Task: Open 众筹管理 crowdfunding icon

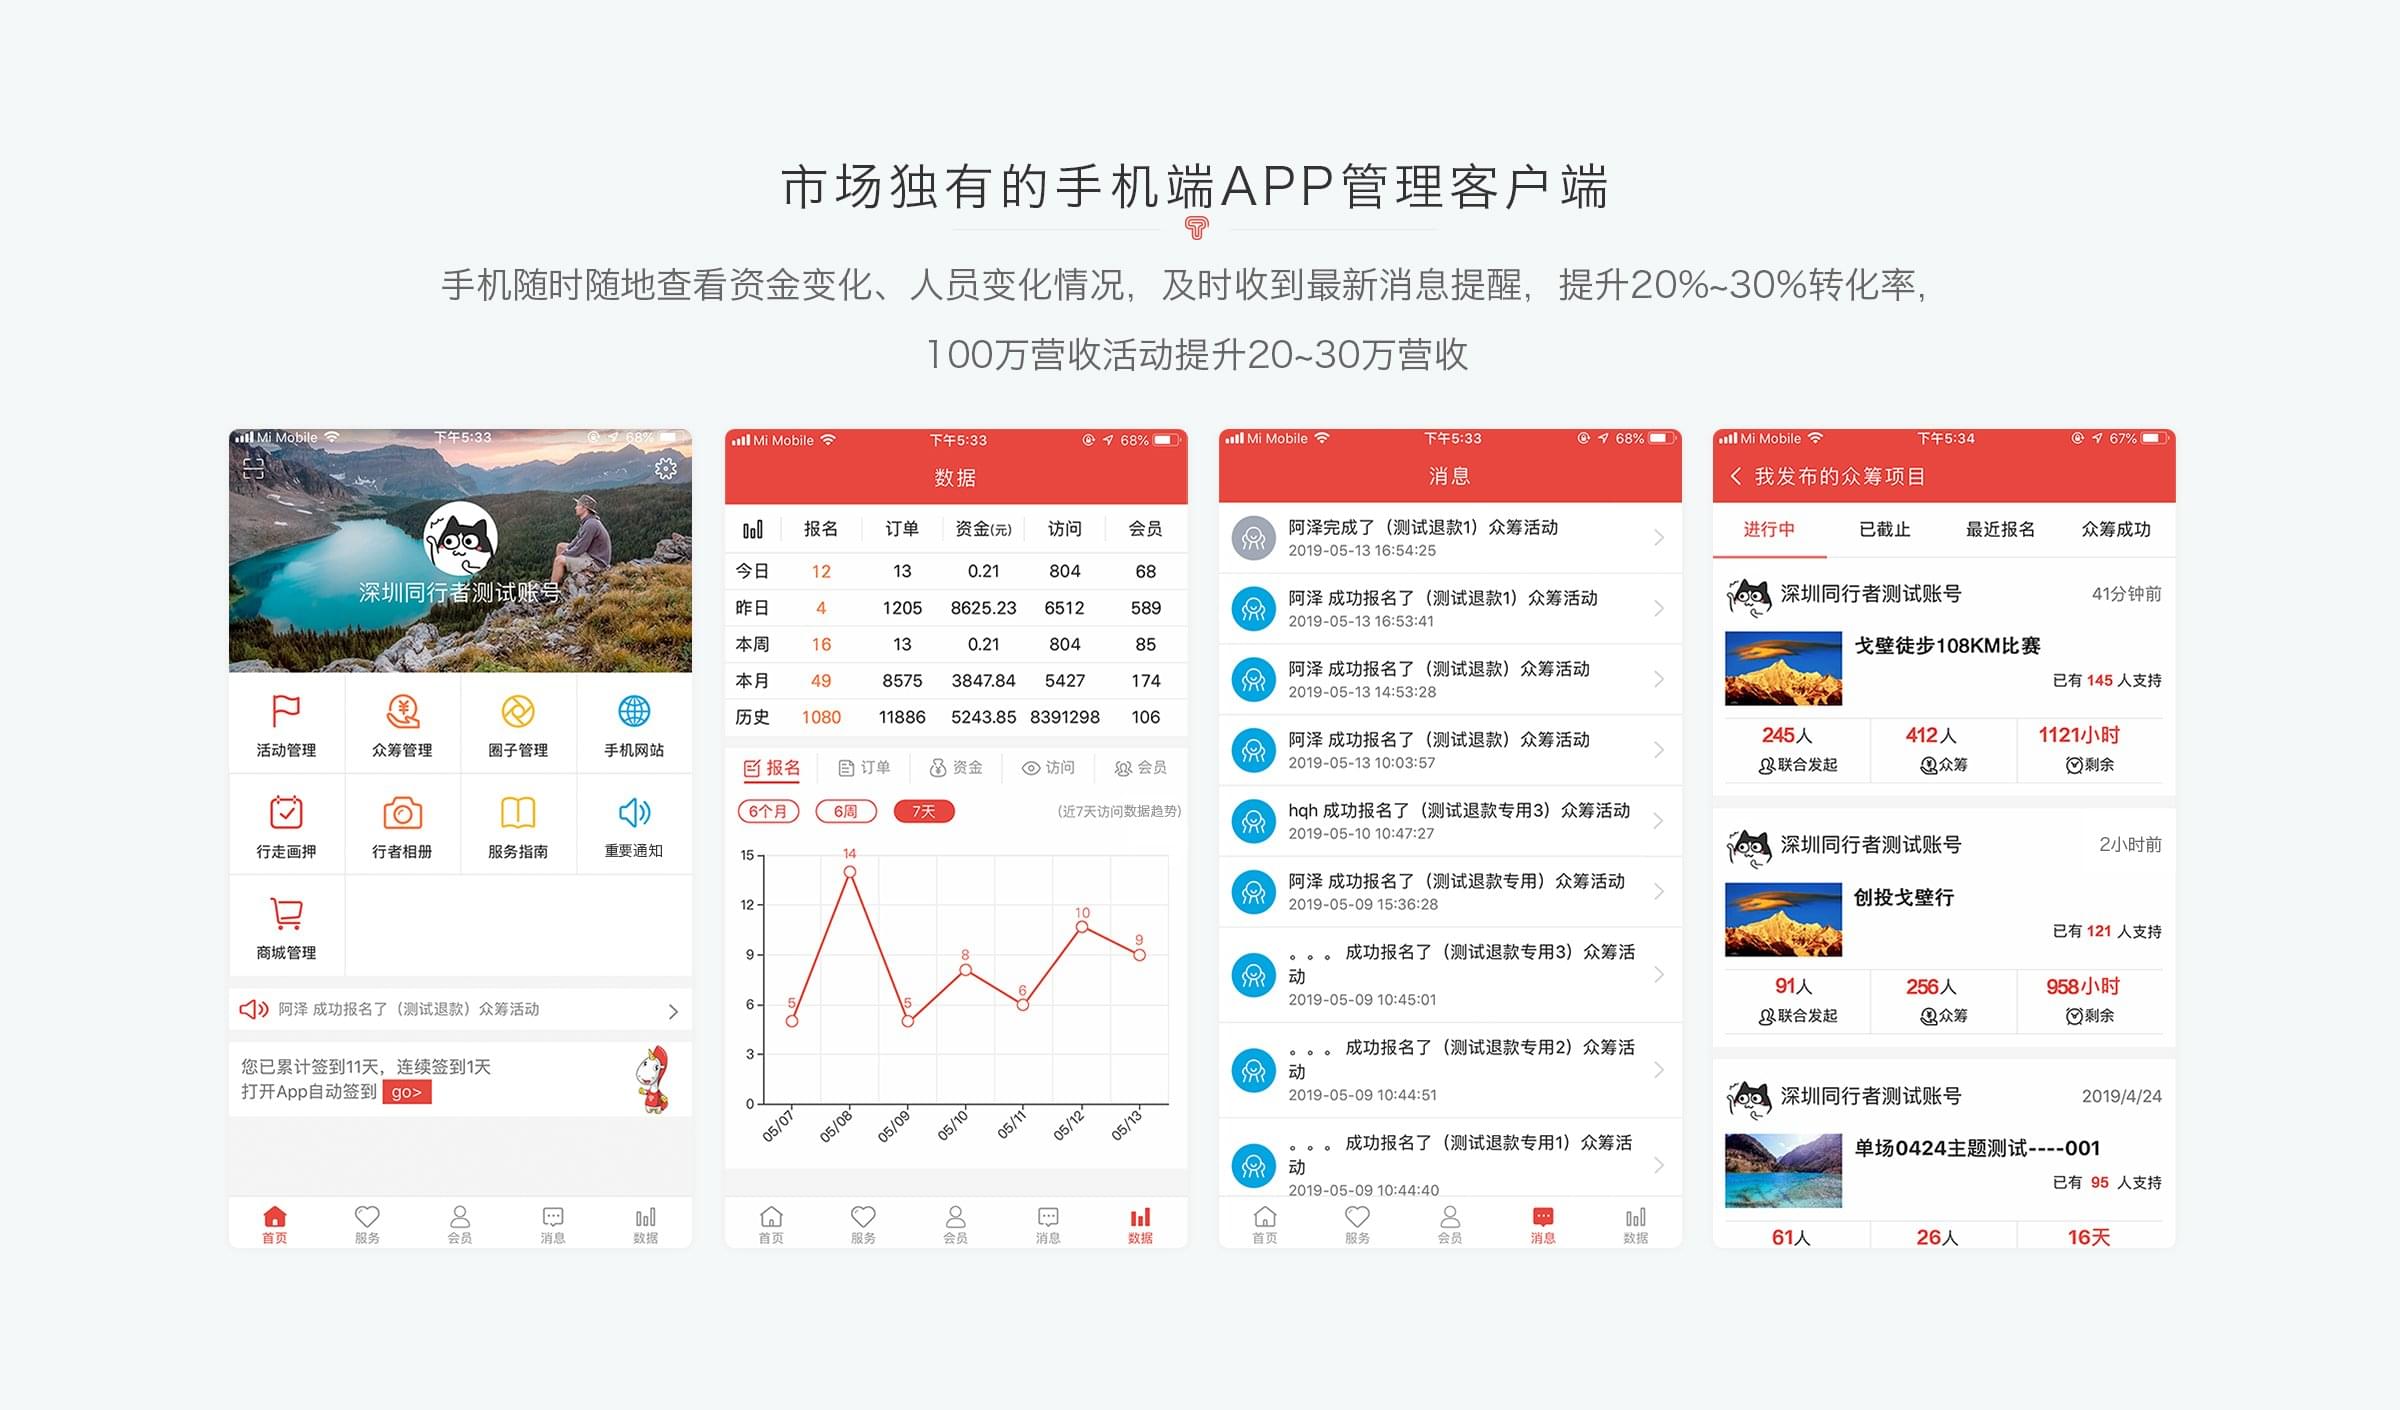Action: [402, 712]
